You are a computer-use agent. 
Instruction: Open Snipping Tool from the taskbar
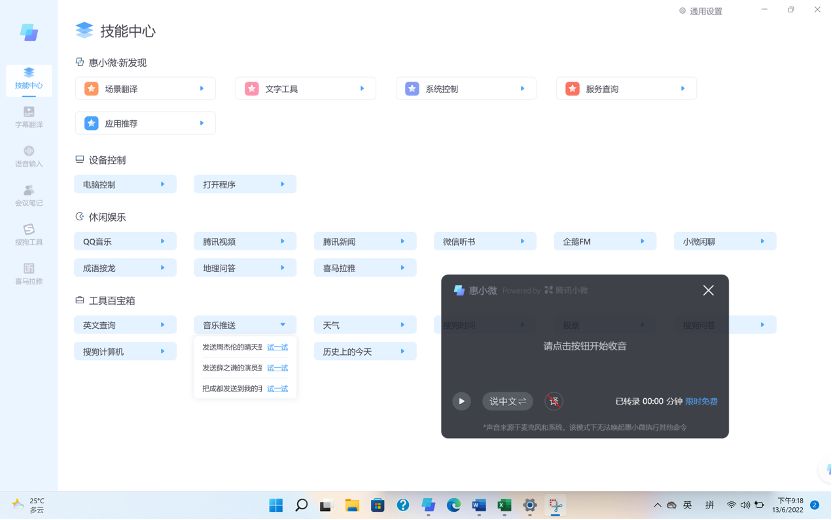click(556, 505)
